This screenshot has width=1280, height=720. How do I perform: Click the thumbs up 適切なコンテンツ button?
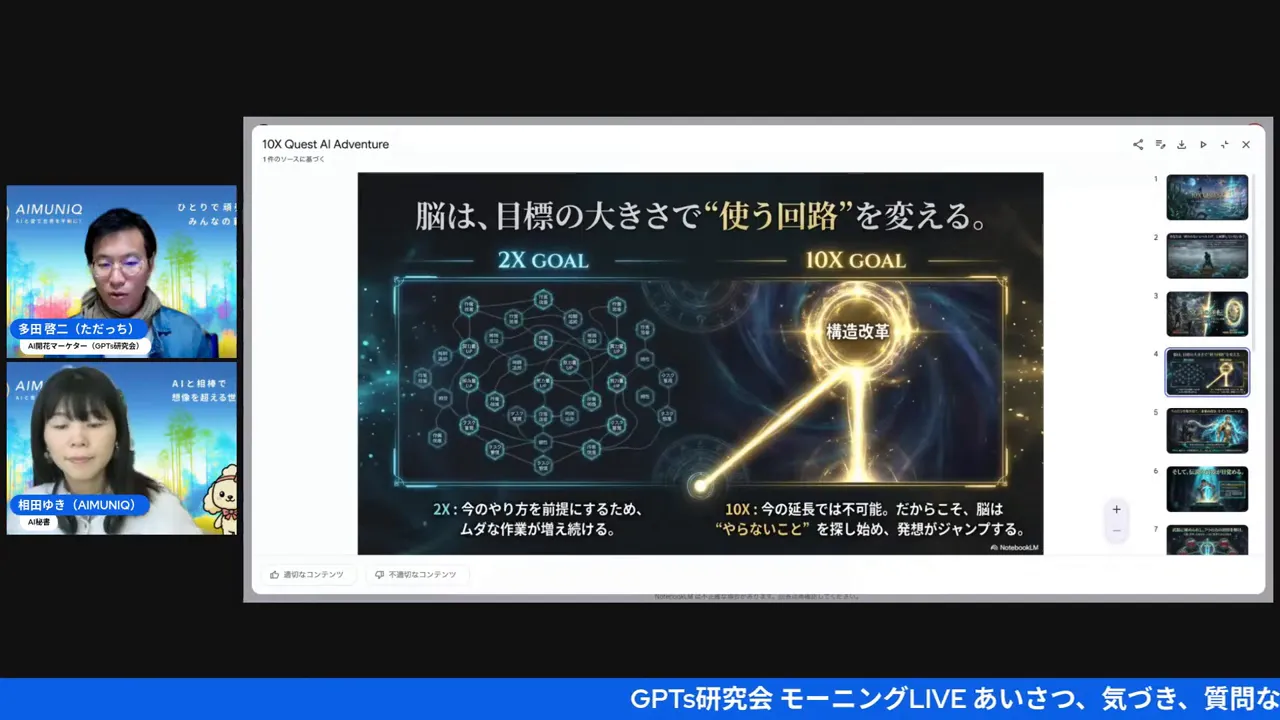307,575
